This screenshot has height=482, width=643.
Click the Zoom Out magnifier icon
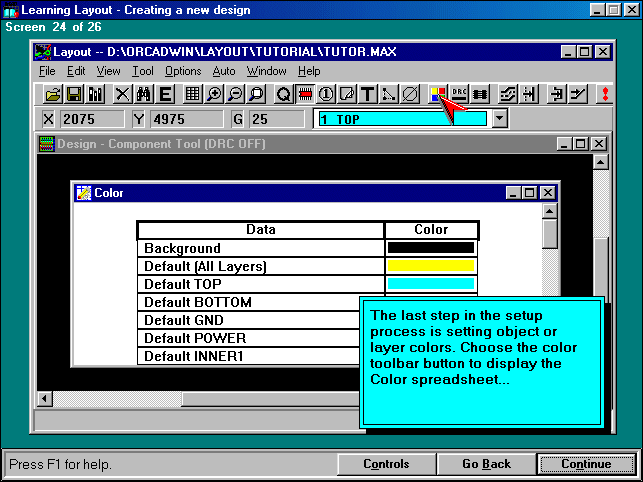point(235,94)
